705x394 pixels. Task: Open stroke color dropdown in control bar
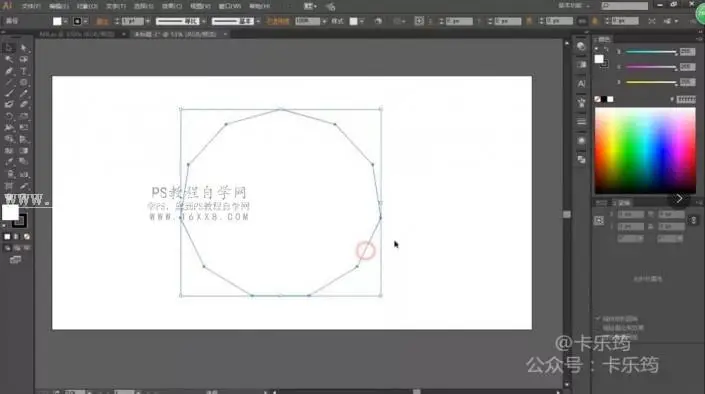[85, 21]
